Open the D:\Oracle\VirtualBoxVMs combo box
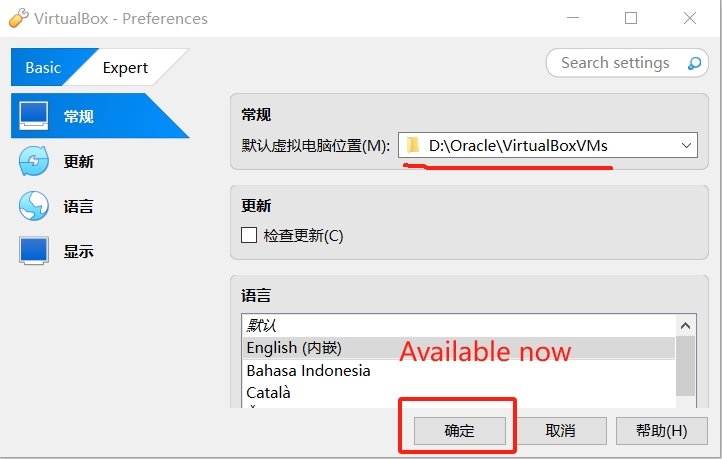 click(x=548, y=145)
